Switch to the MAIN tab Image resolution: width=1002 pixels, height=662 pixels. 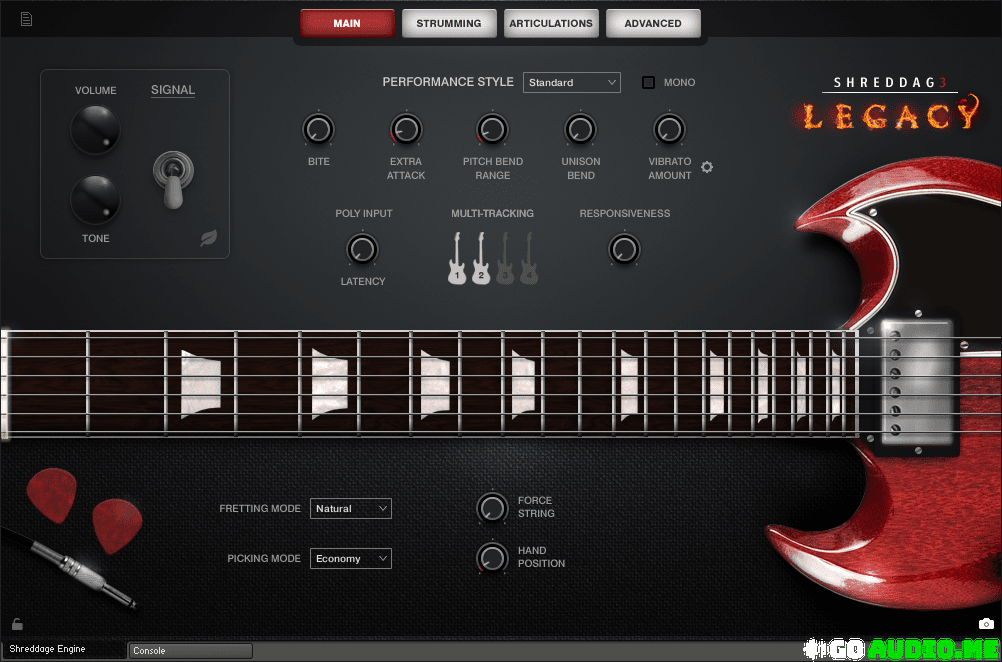coord(347,23)
